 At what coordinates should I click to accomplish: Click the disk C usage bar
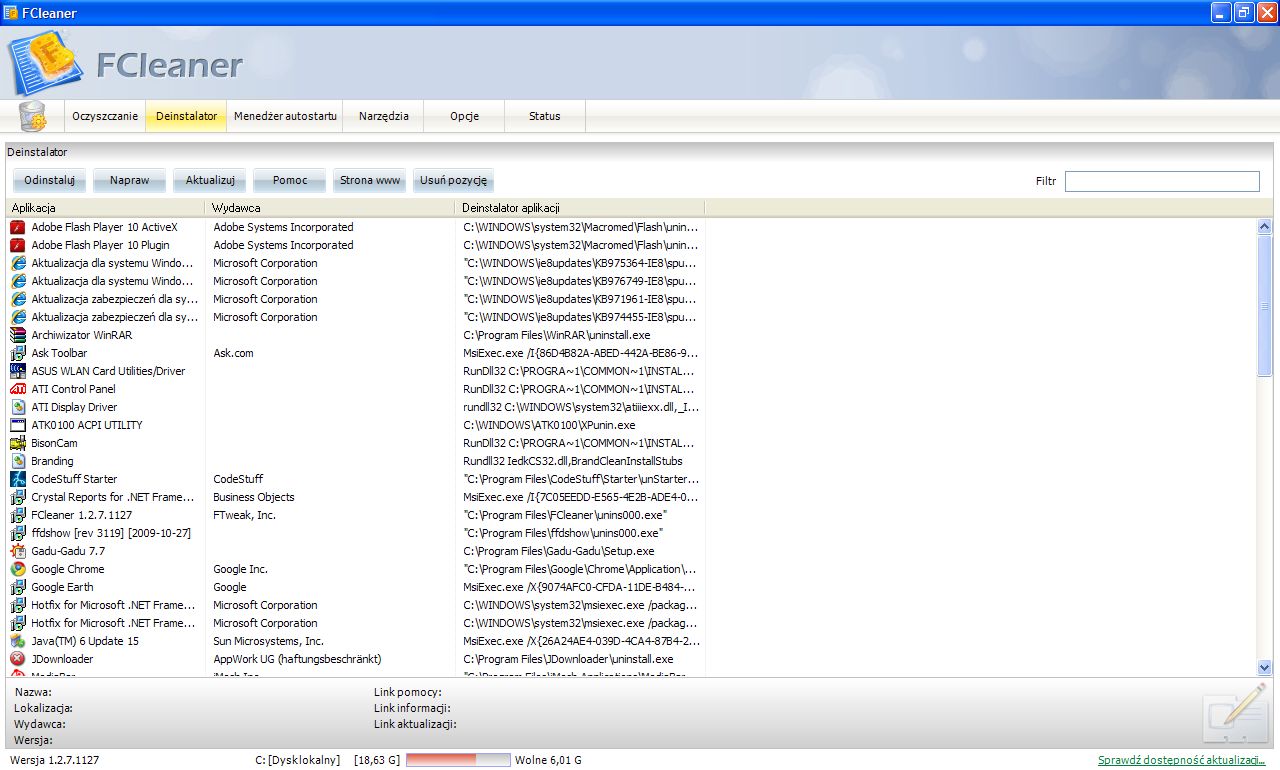[x=458, y=760]
